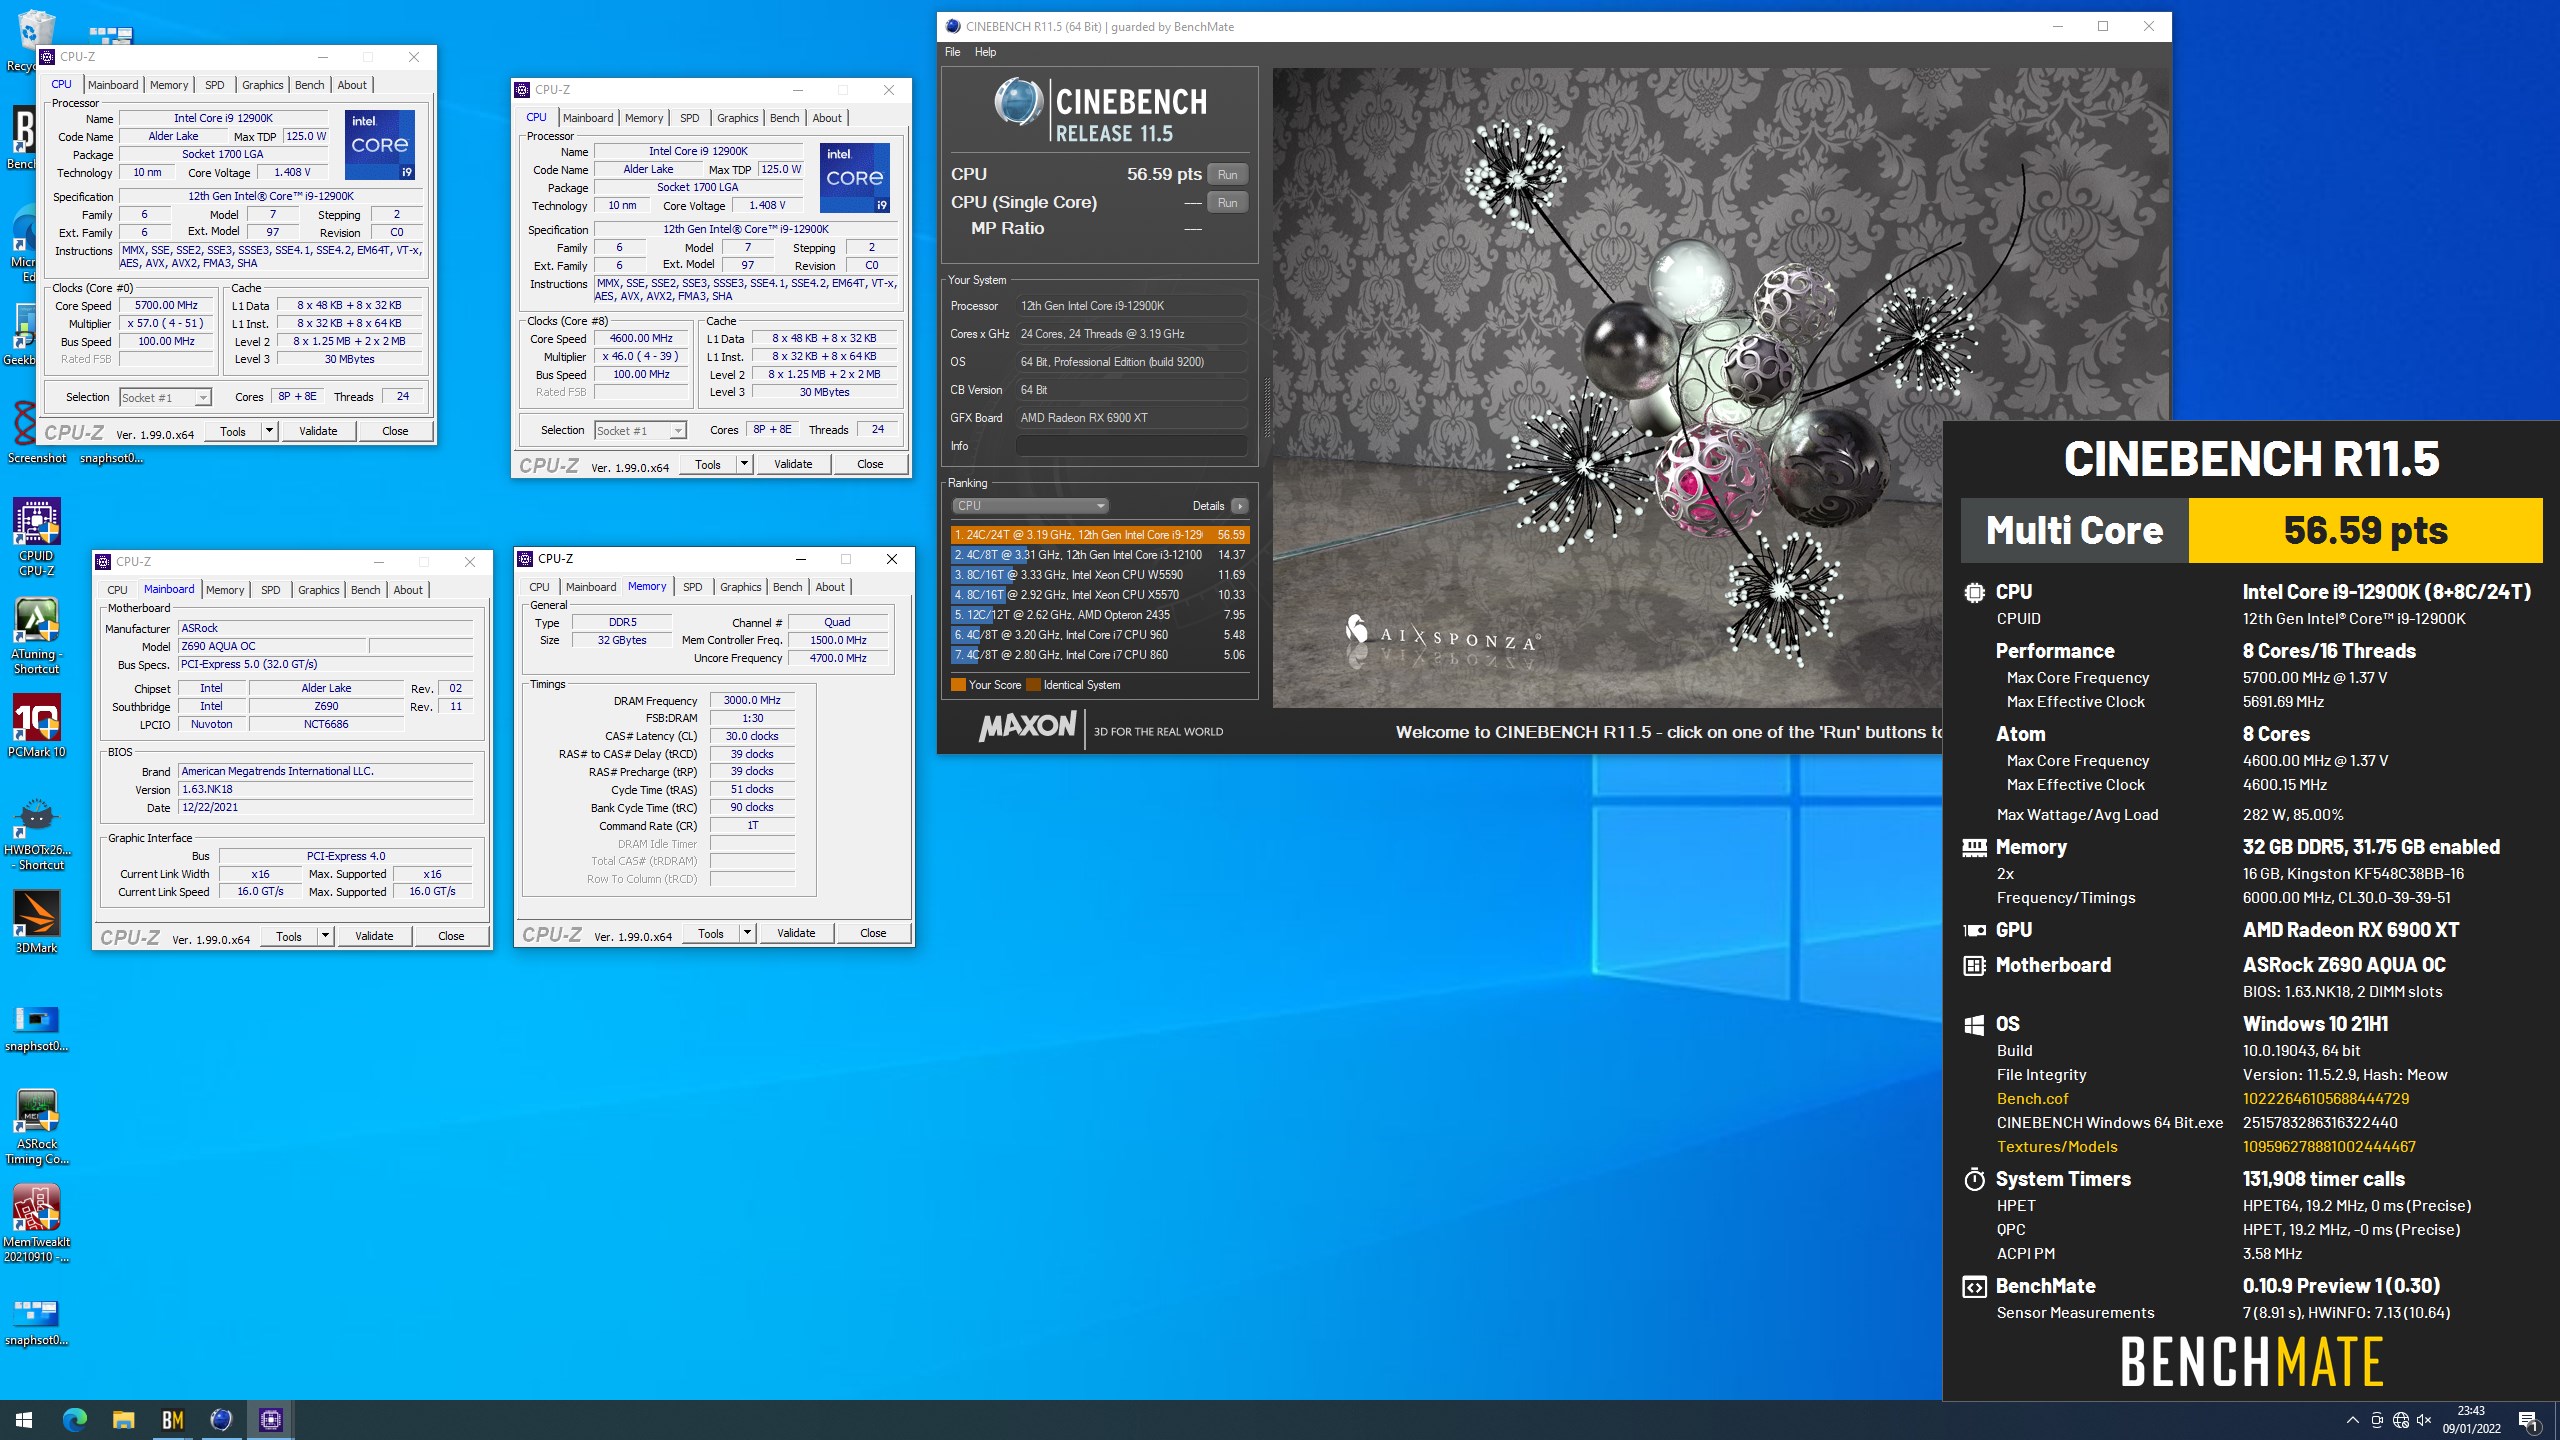Open snapshot file beside Screenshot icon
The image size is (2560, 1440).
tap(111, 458)
